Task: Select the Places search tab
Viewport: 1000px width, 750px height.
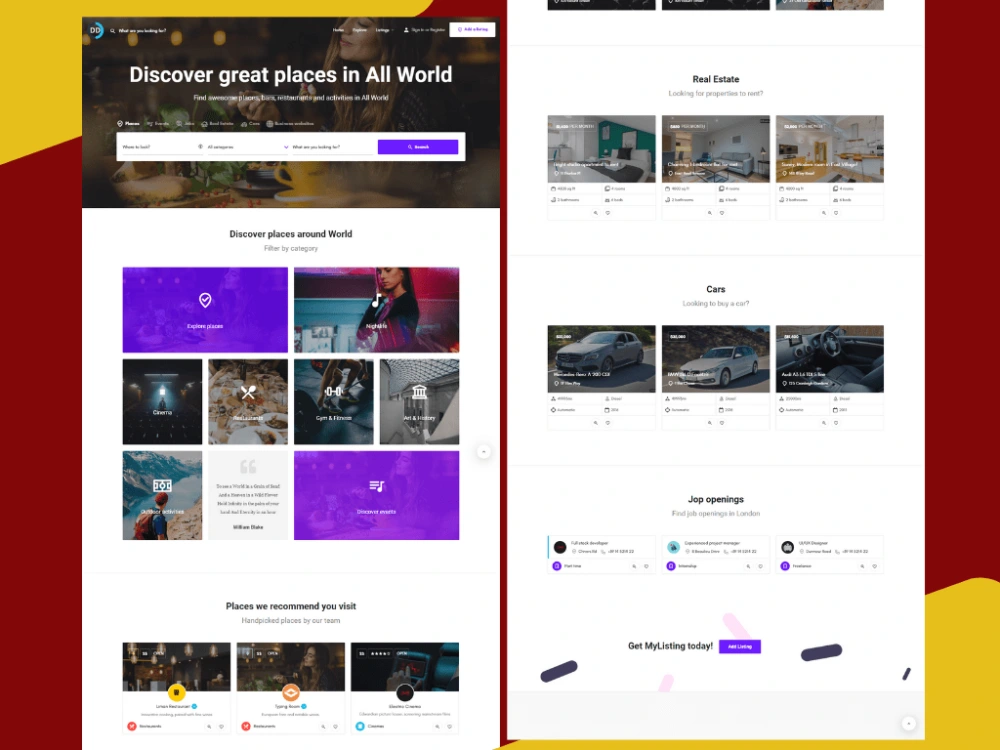Action: pos(128,124)
